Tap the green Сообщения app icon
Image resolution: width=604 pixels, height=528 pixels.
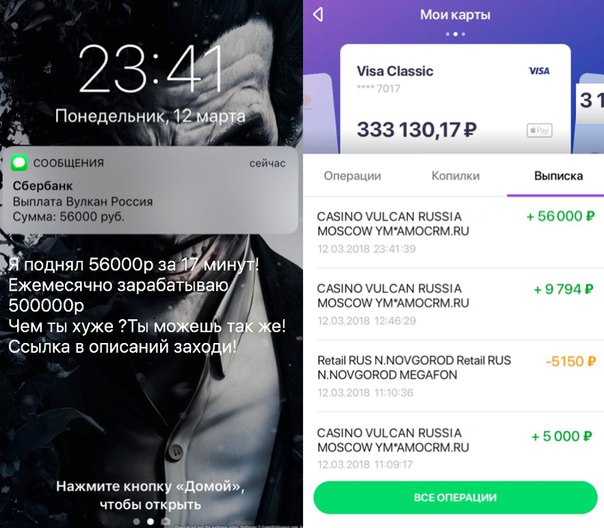pyautogui.click(x=19, y=163)
